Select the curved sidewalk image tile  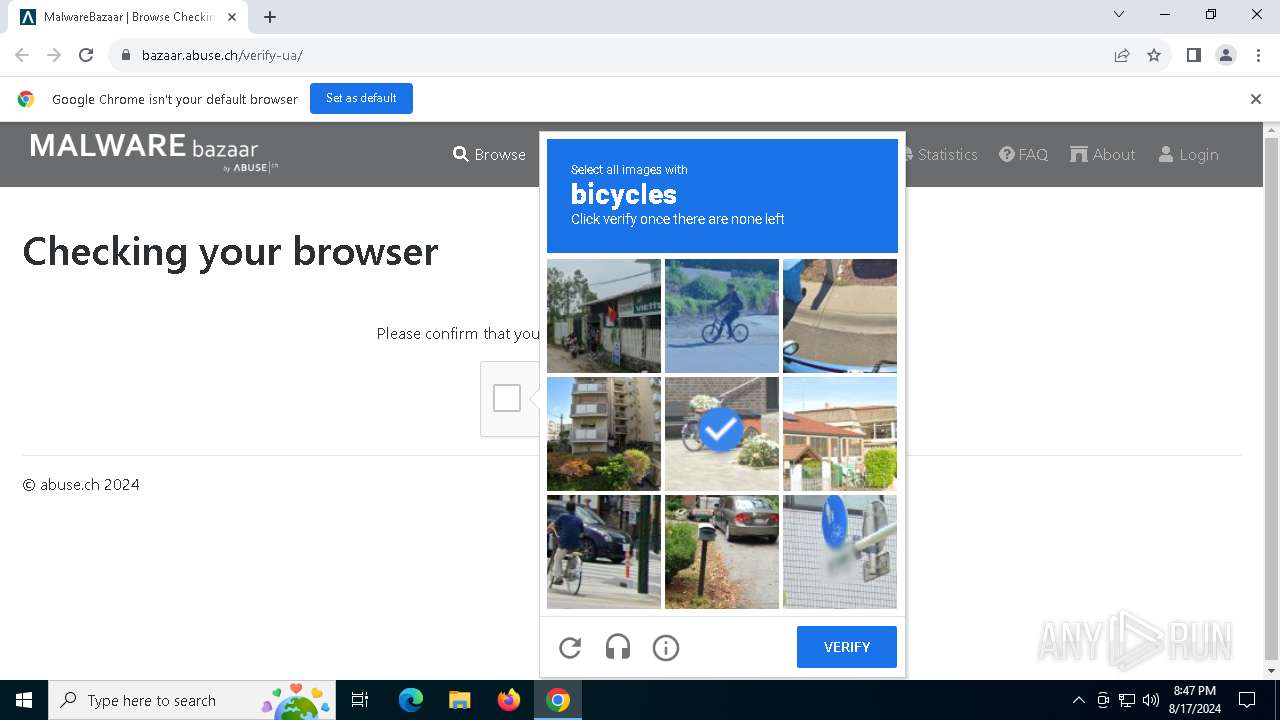[840, 316]
